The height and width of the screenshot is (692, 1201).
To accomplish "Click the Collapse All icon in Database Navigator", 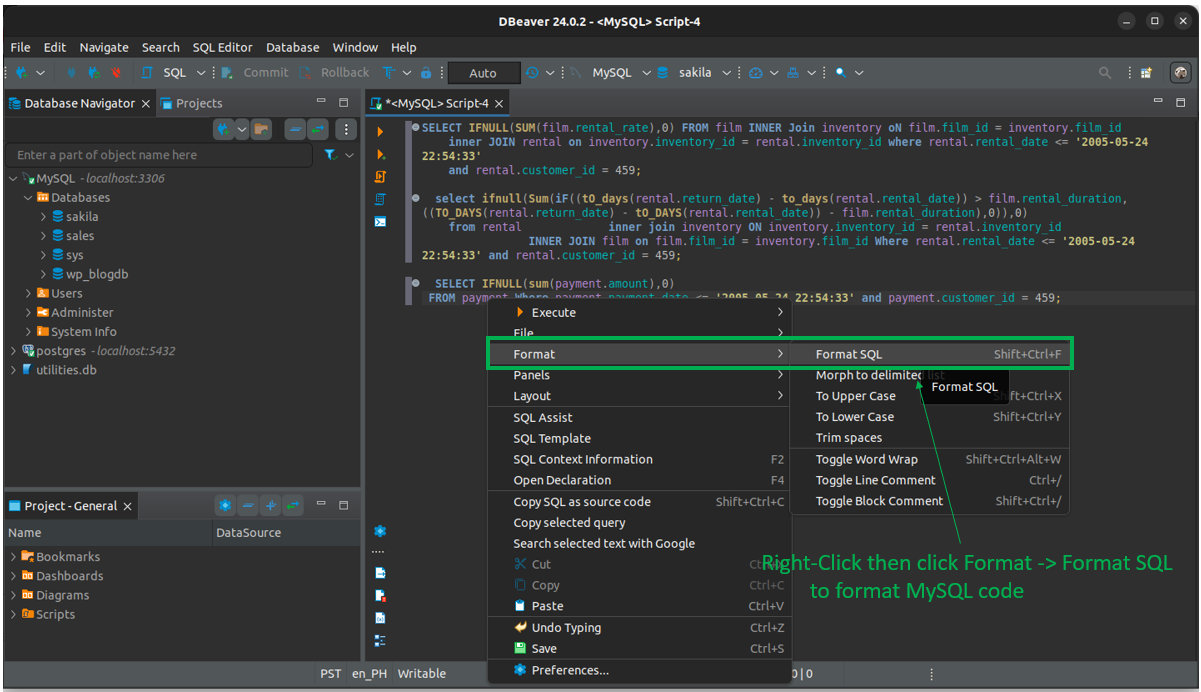I will [295, 129].
